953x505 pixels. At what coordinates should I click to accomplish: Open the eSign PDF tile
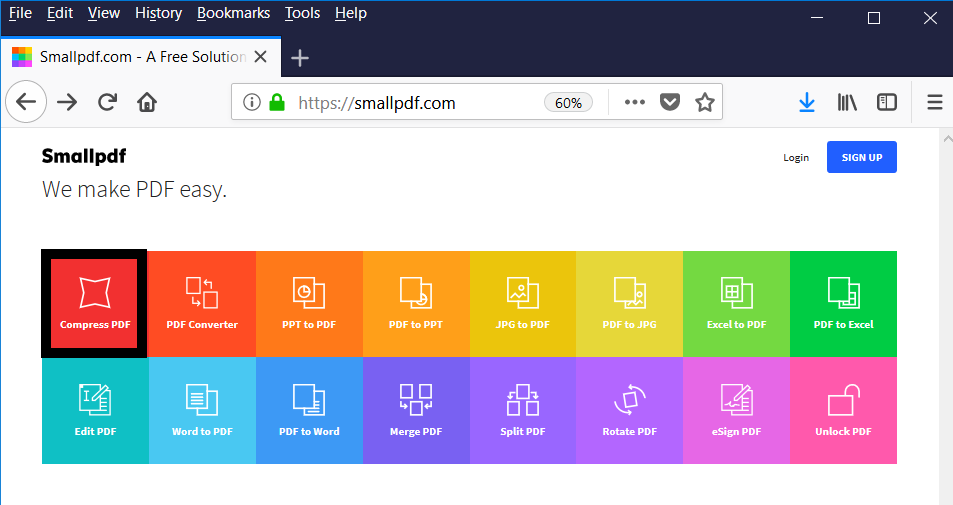(x=737, y=411)
